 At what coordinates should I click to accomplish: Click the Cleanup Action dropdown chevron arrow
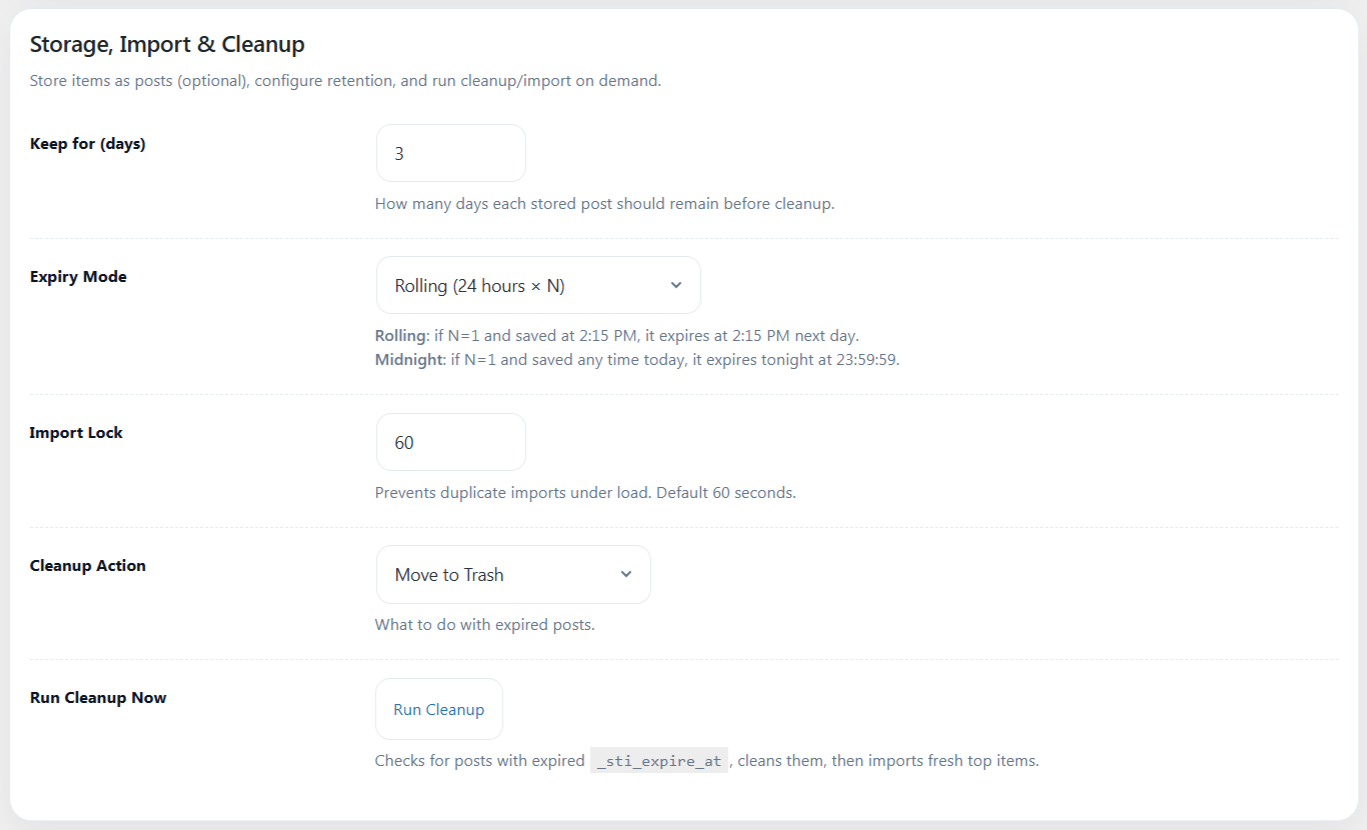[x=626, y=574]
